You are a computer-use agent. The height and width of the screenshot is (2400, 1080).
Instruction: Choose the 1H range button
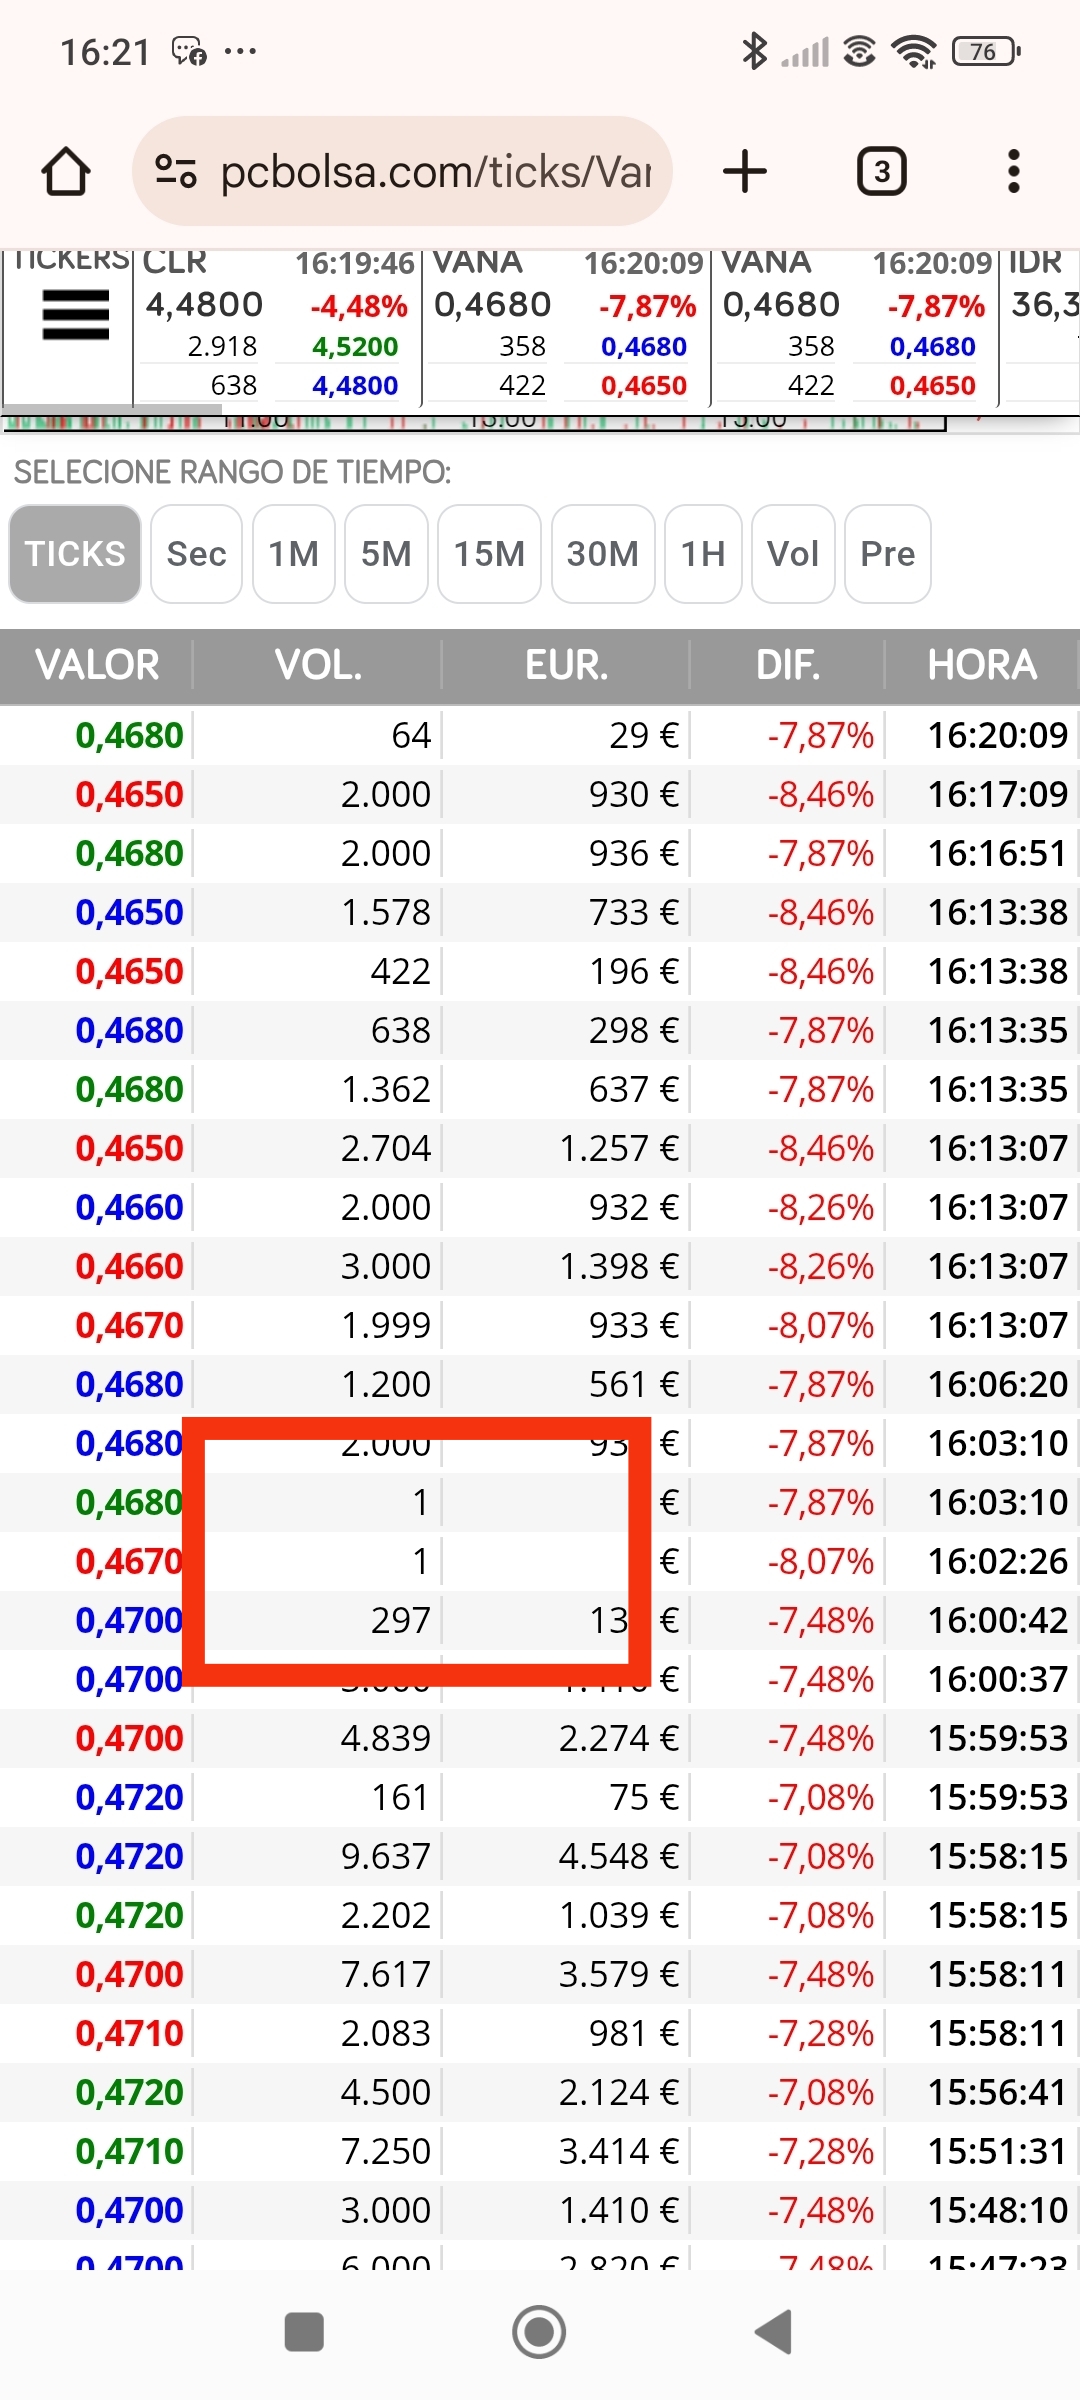click(703, 554)
